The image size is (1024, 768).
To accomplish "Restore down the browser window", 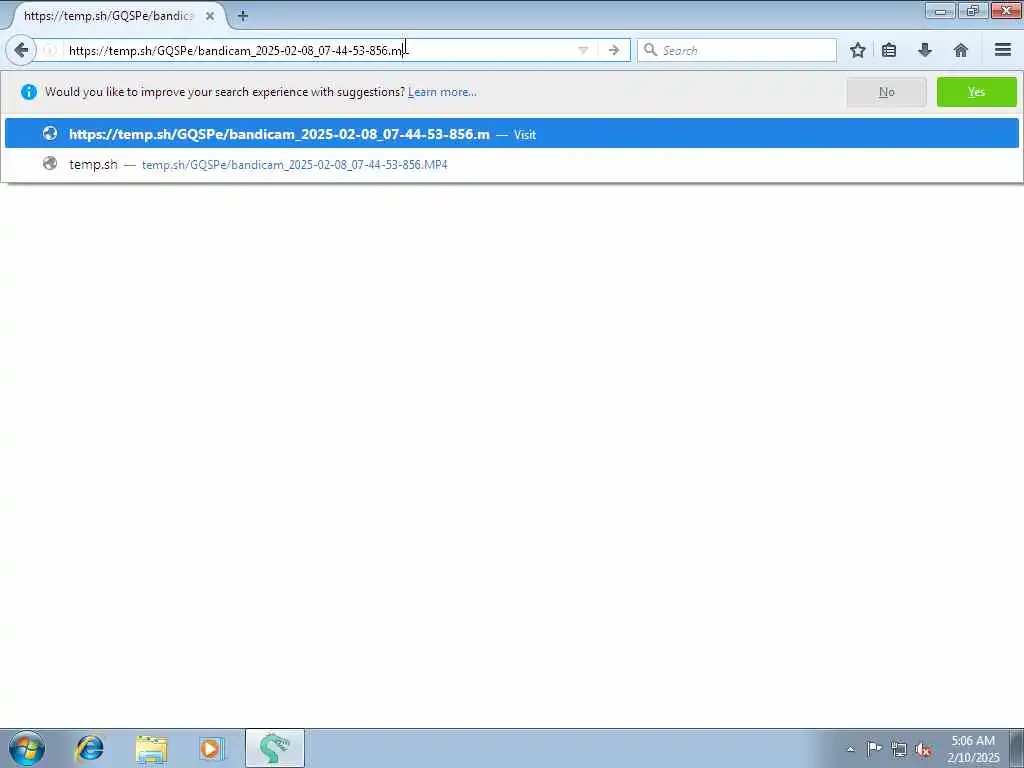I will tap(973, 10).
